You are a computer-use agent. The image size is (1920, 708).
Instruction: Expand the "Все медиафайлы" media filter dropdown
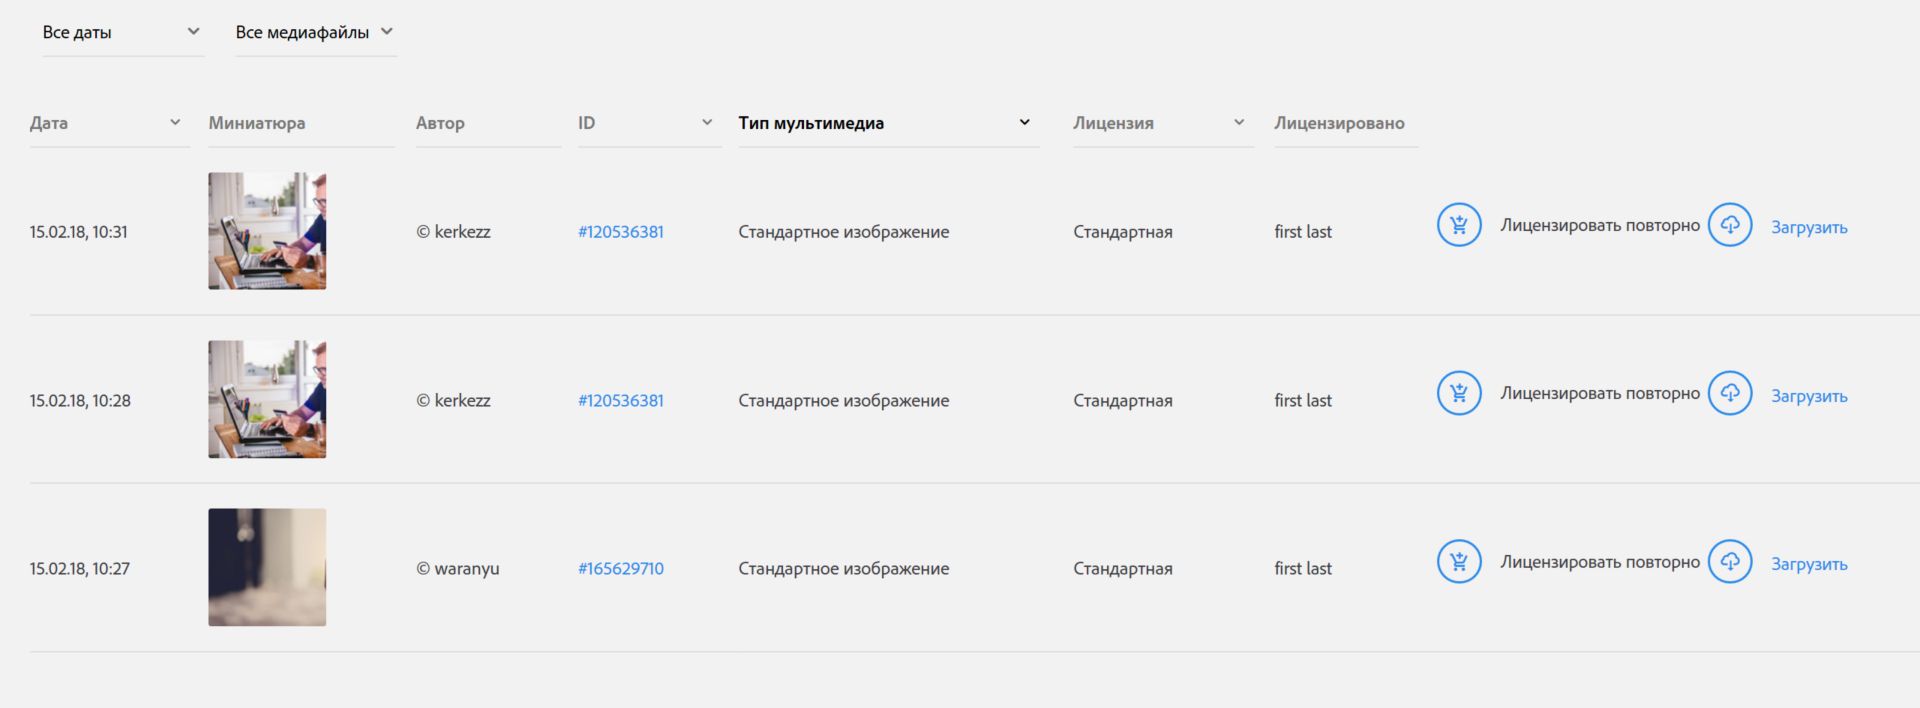[314, 32]
